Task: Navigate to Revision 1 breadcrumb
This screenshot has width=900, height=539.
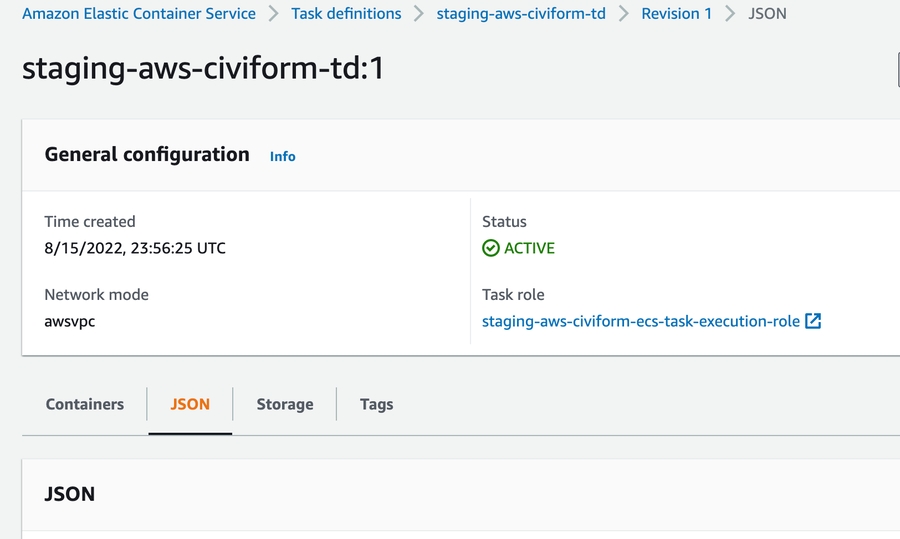Action: 677,14
